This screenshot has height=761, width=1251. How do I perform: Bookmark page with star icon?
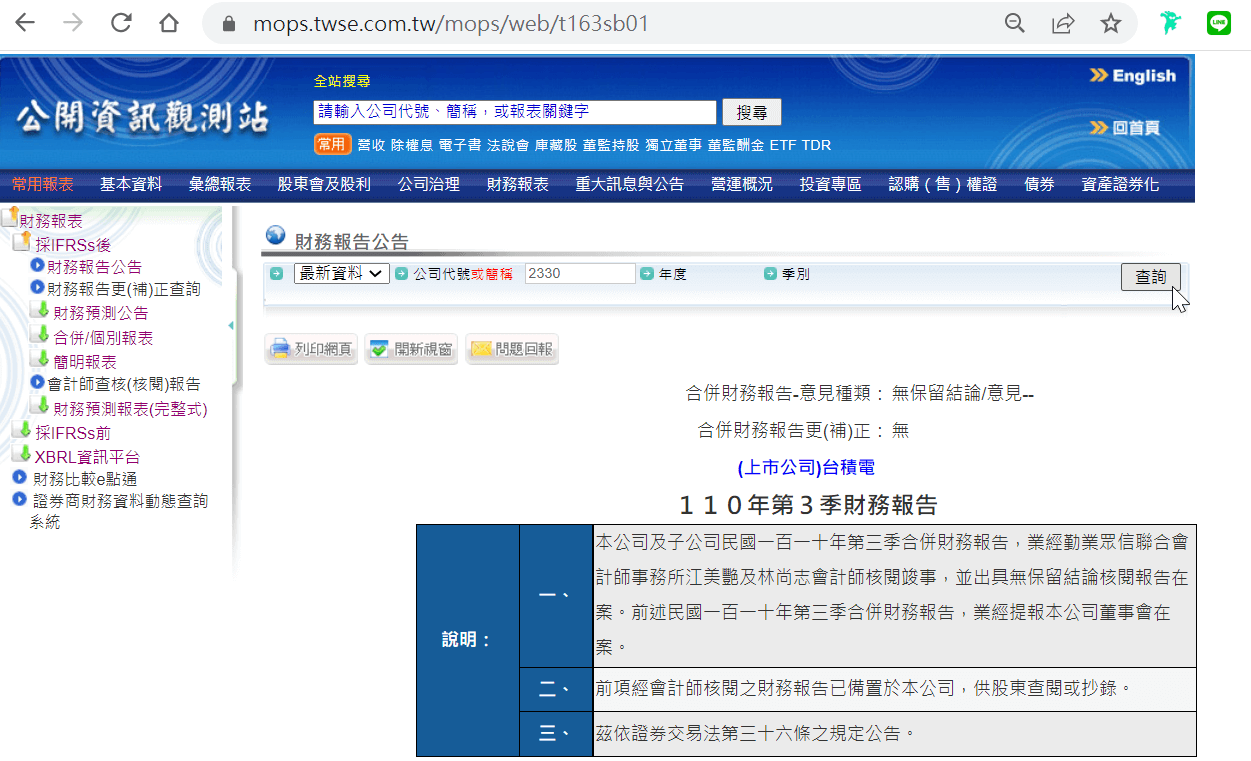click(1111, 23)
